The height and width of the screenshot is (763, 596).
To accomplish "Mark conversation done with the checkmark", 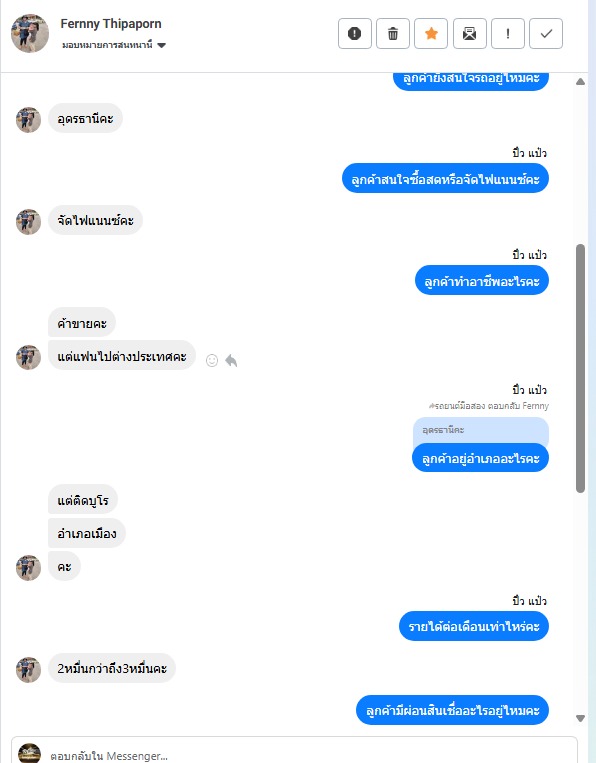I will tap(546, 34).
